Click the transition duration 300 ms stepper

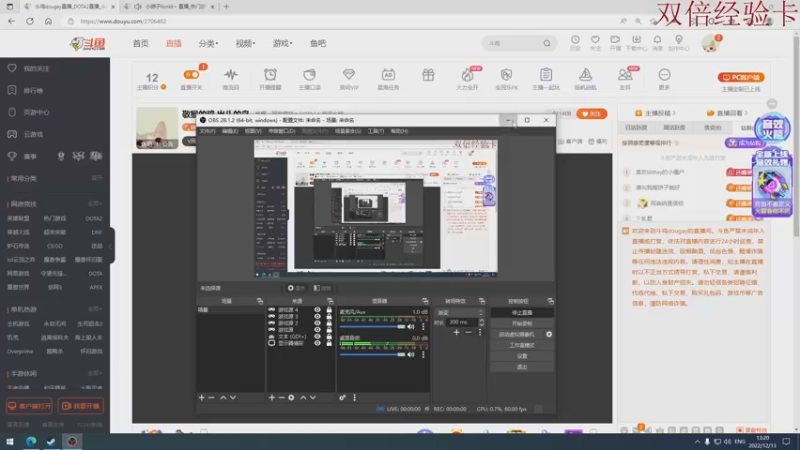click(481, 322)
